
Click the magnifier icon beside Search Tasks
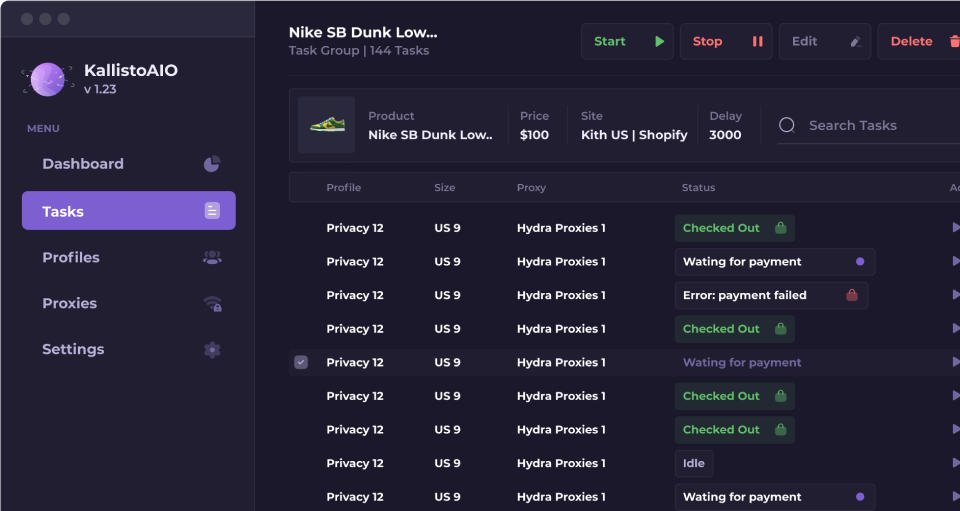[787, 125]
